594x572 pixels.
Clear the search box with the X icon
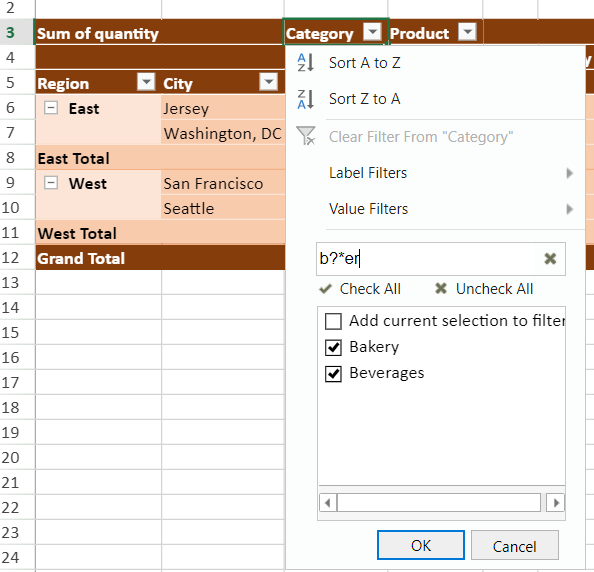click(x=550, y=259)
